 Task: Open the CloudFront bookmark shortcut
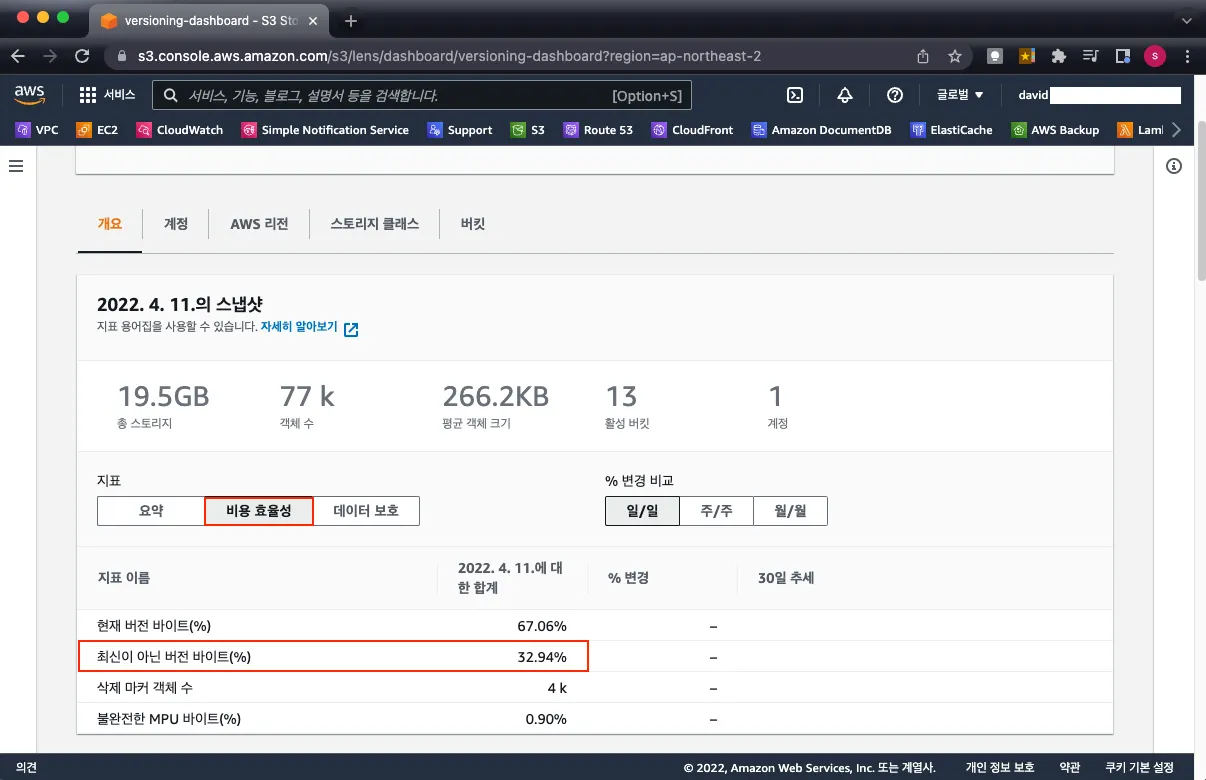pos(692,130)
